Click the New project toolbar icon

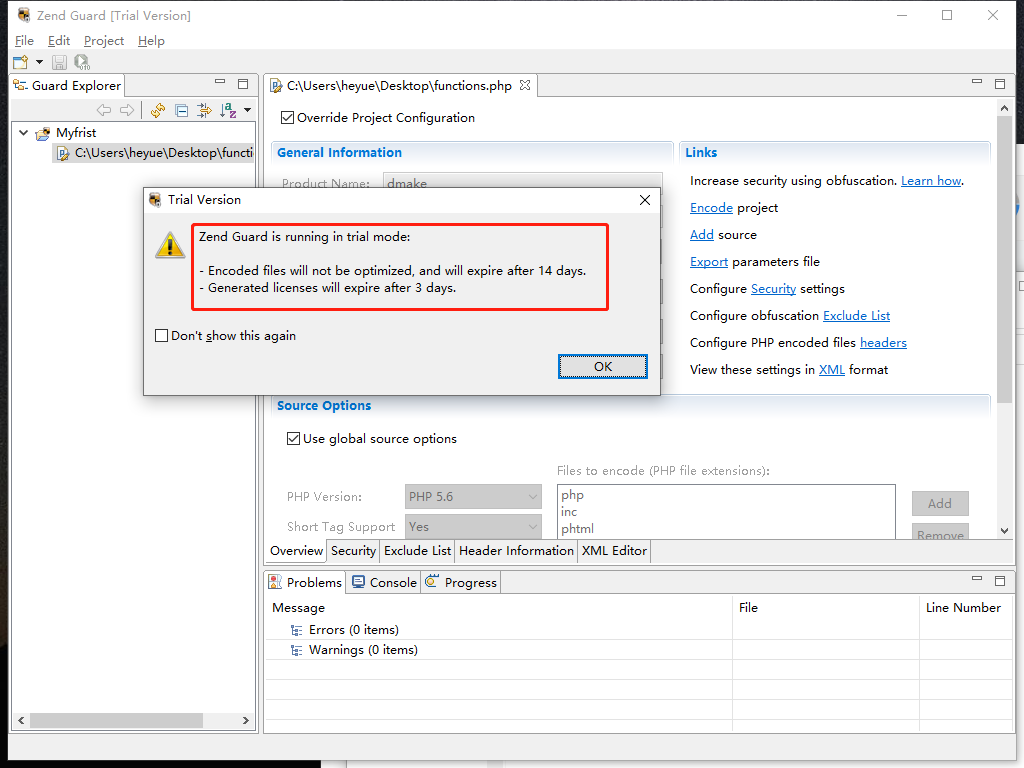[20, 62]
